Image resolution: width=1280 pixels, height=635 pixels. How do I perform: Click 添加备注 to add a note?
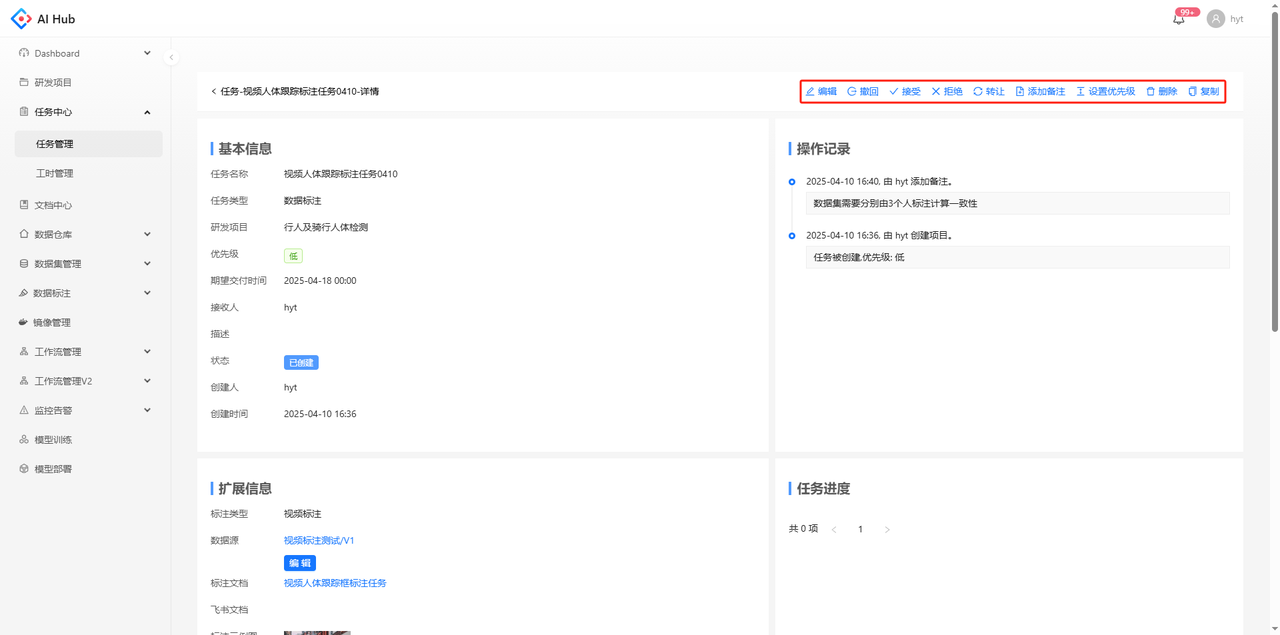point(1040,91)
